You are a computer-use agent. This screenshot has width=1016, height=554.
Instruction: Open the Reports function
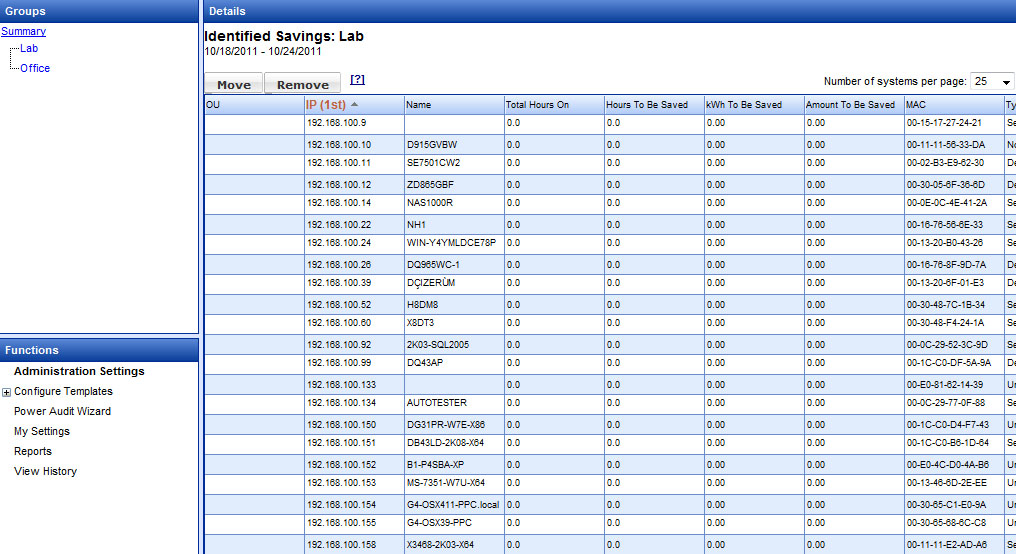(x=33, y=451)
